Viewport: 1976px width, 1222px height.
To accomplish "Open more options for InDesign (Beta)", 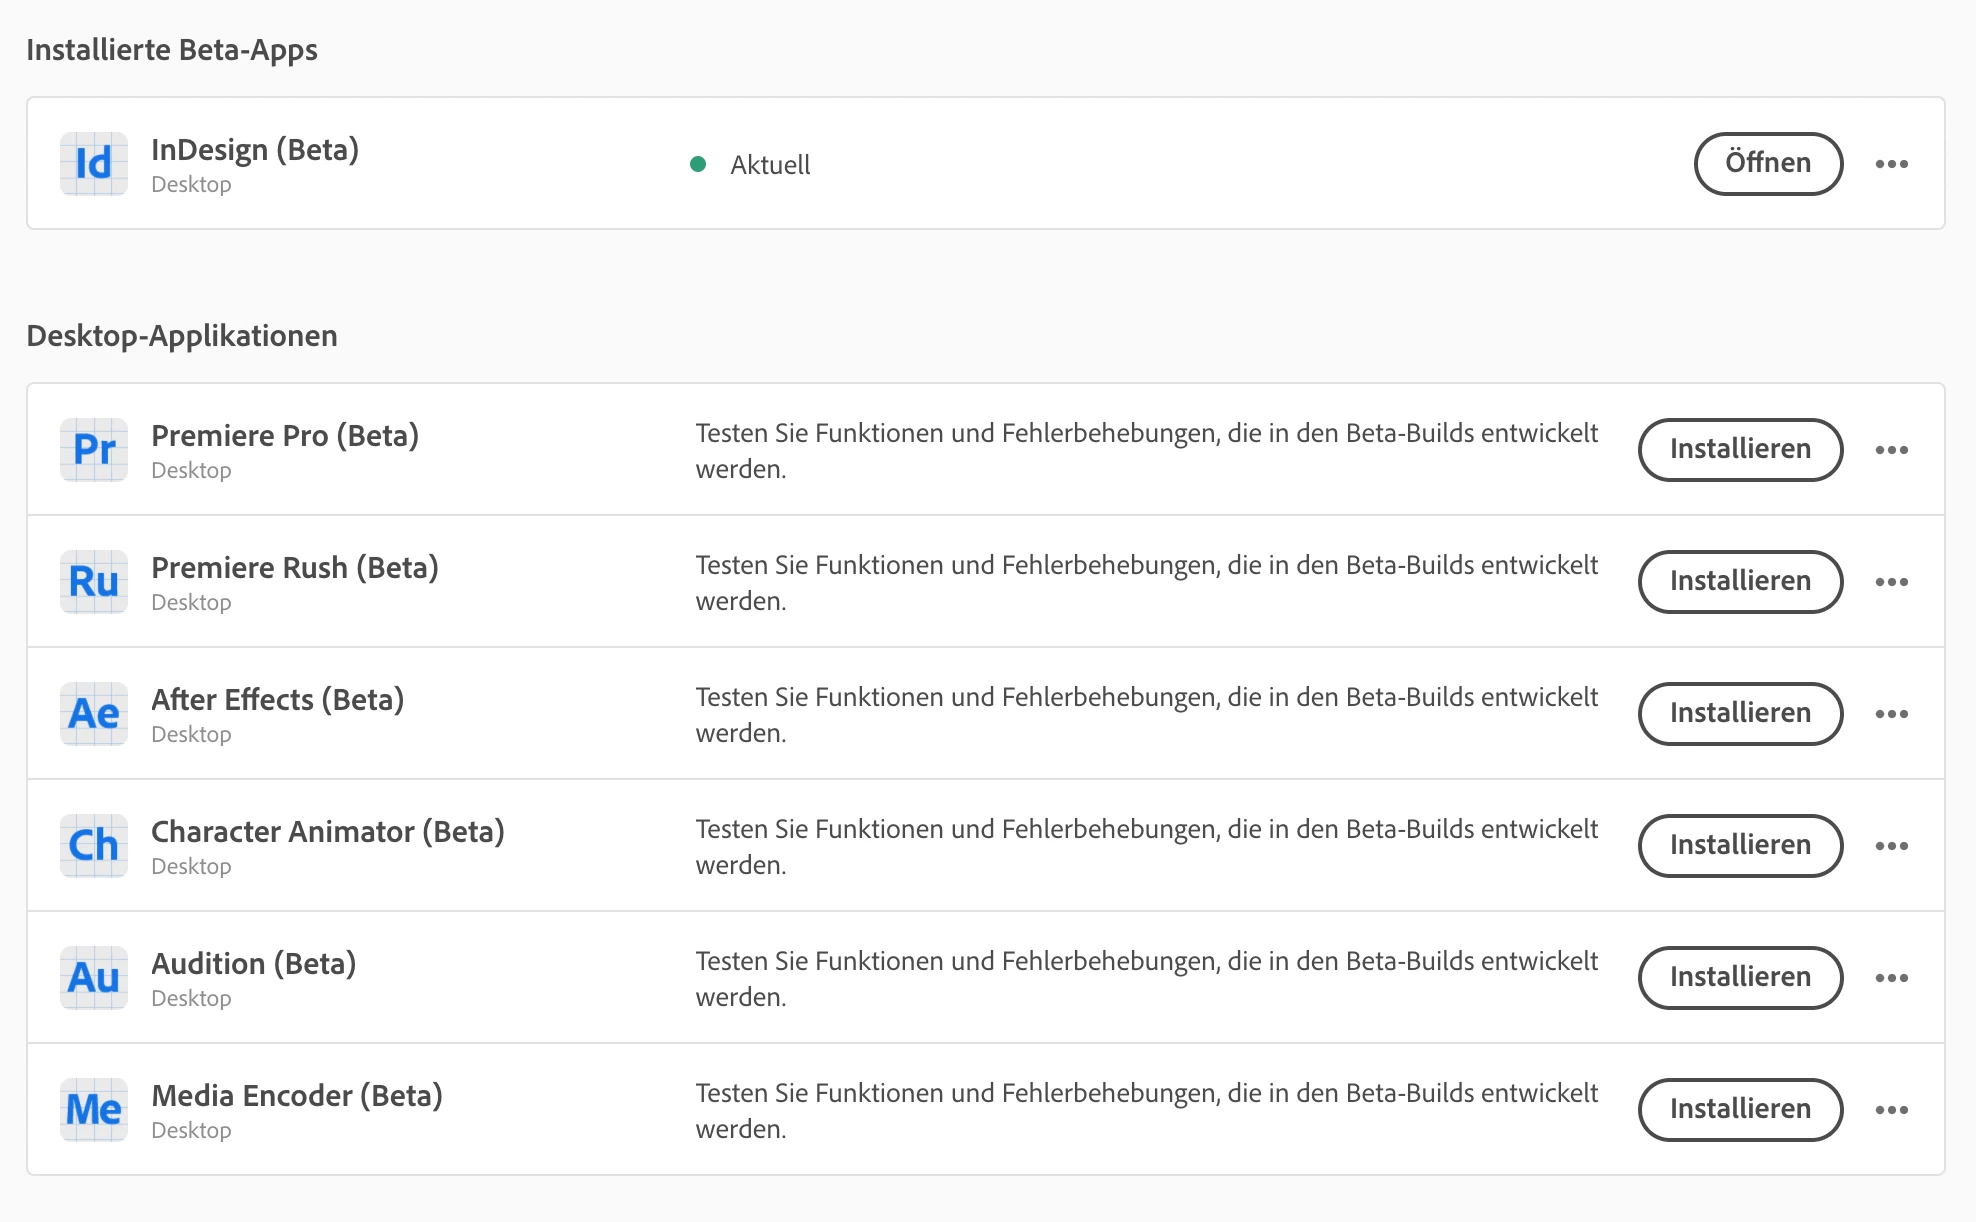I will point(1891,164).
